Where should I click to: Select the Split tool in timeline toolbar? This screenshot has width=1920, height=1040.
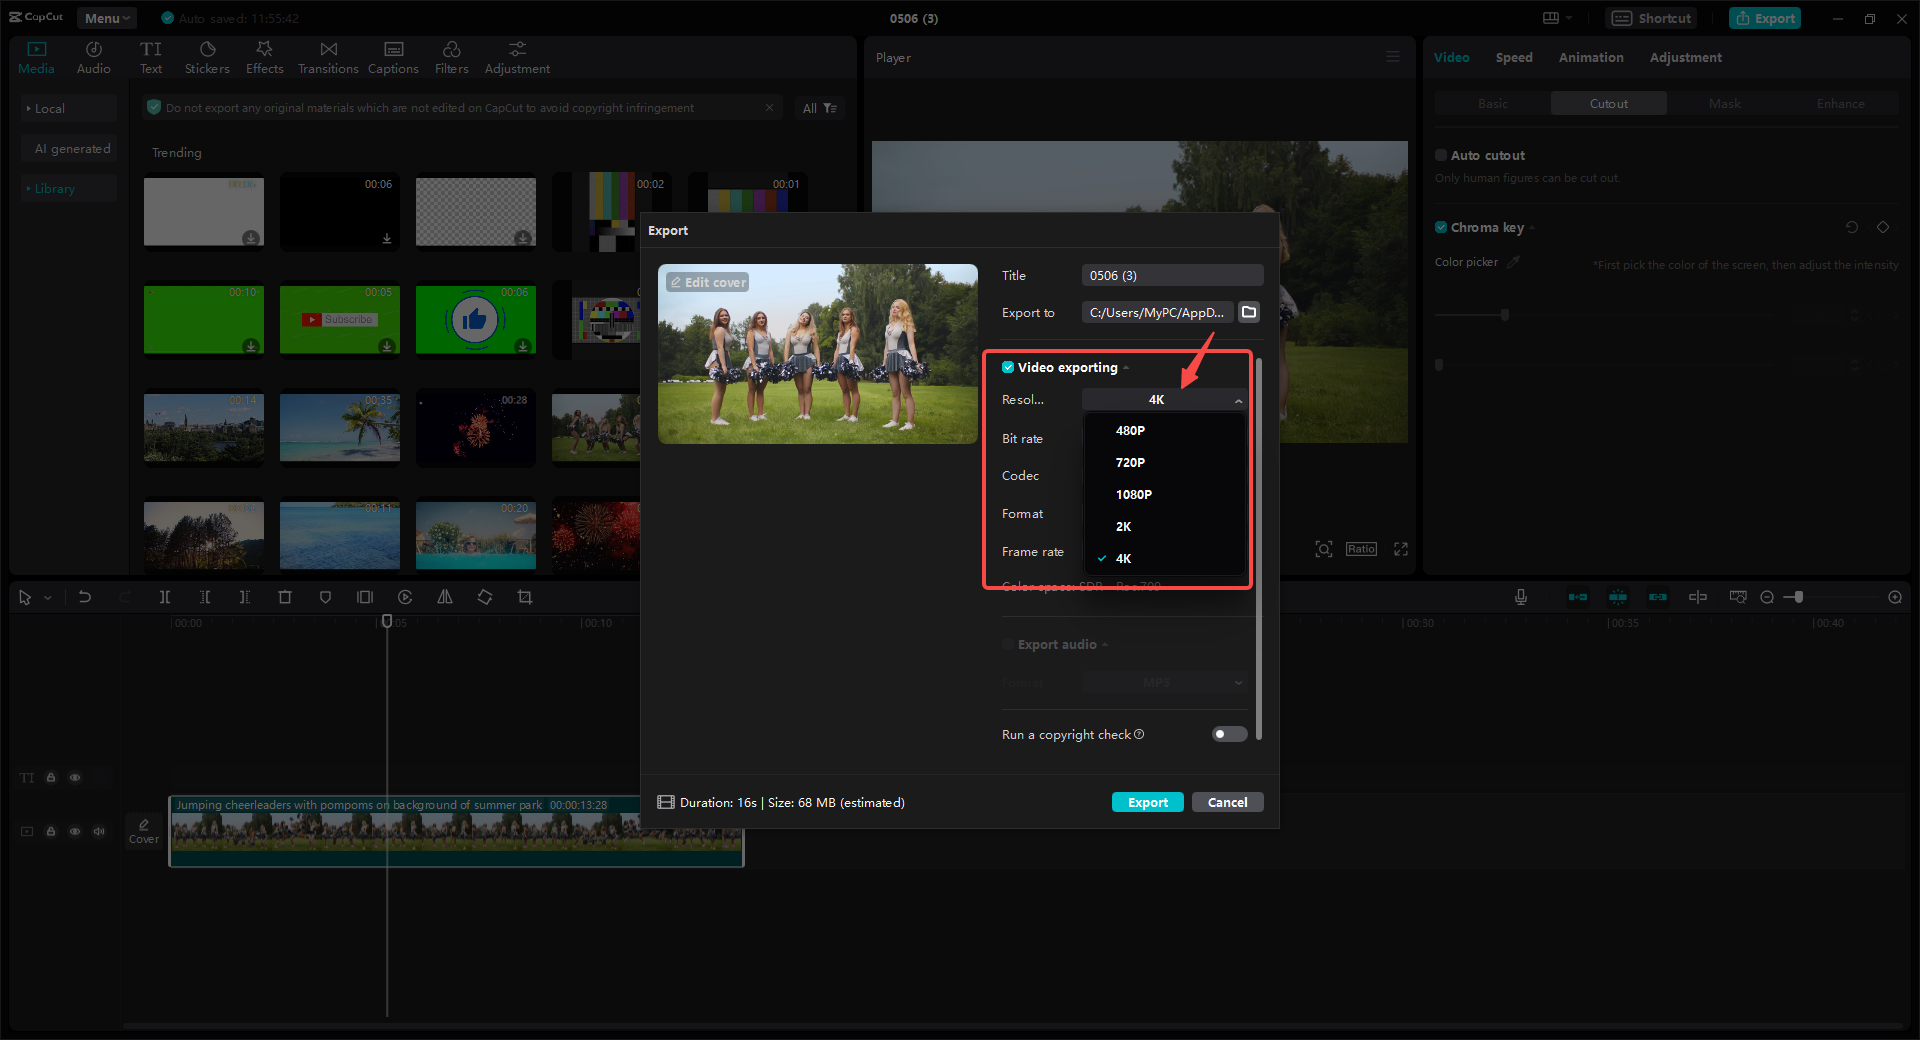pyautogui.click(x=165, y=597)
